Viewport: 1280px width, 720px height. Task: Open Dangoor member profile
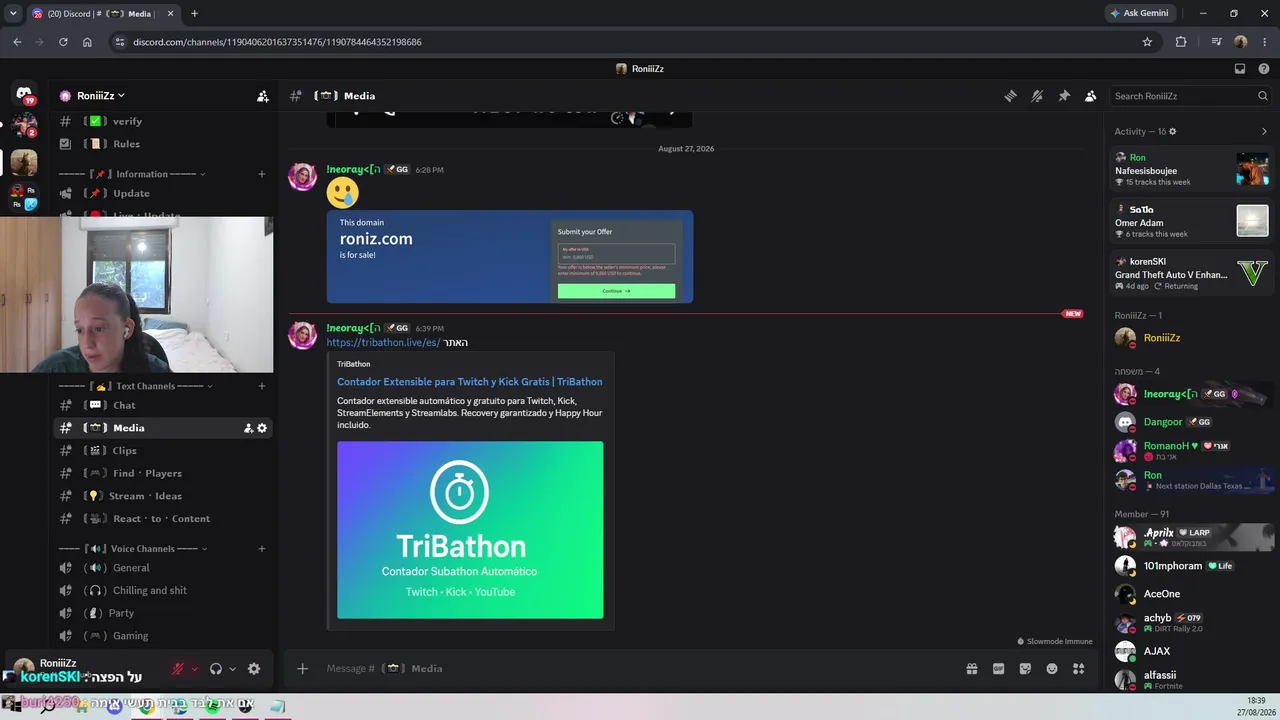tap(1192, 422)
